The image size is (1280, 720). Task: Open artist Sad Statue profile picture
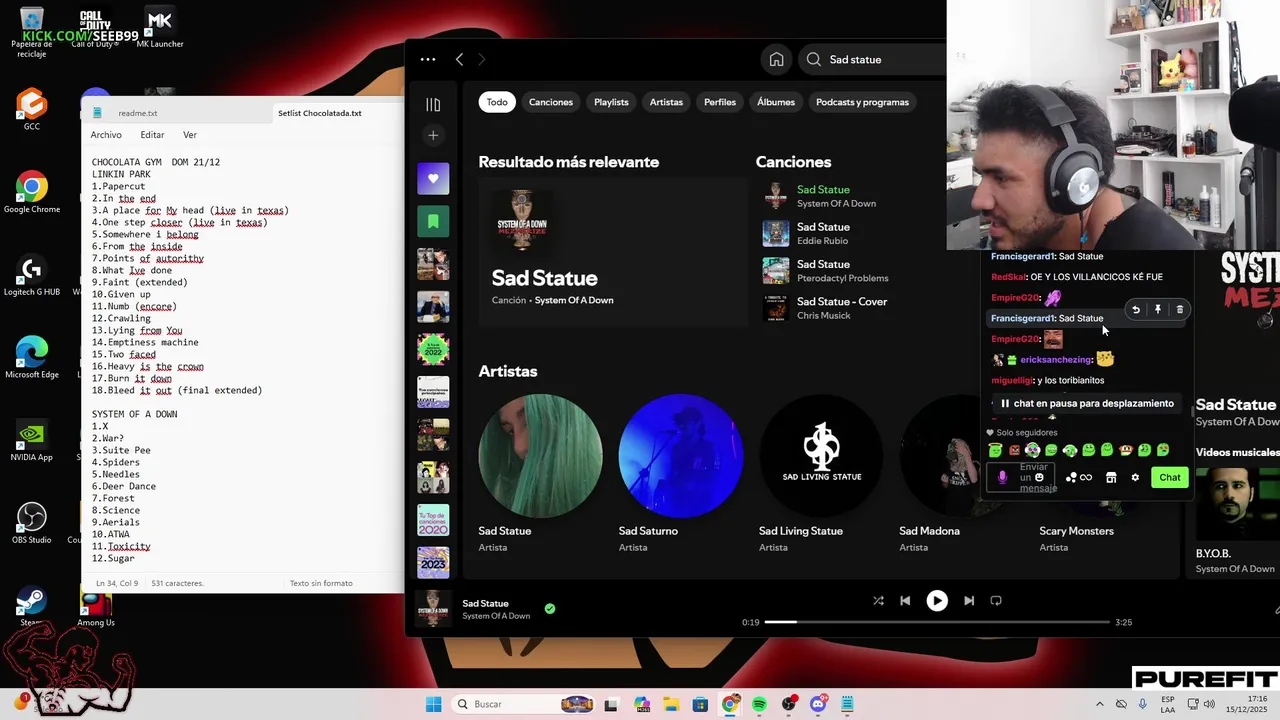click(x=541, y=456)
